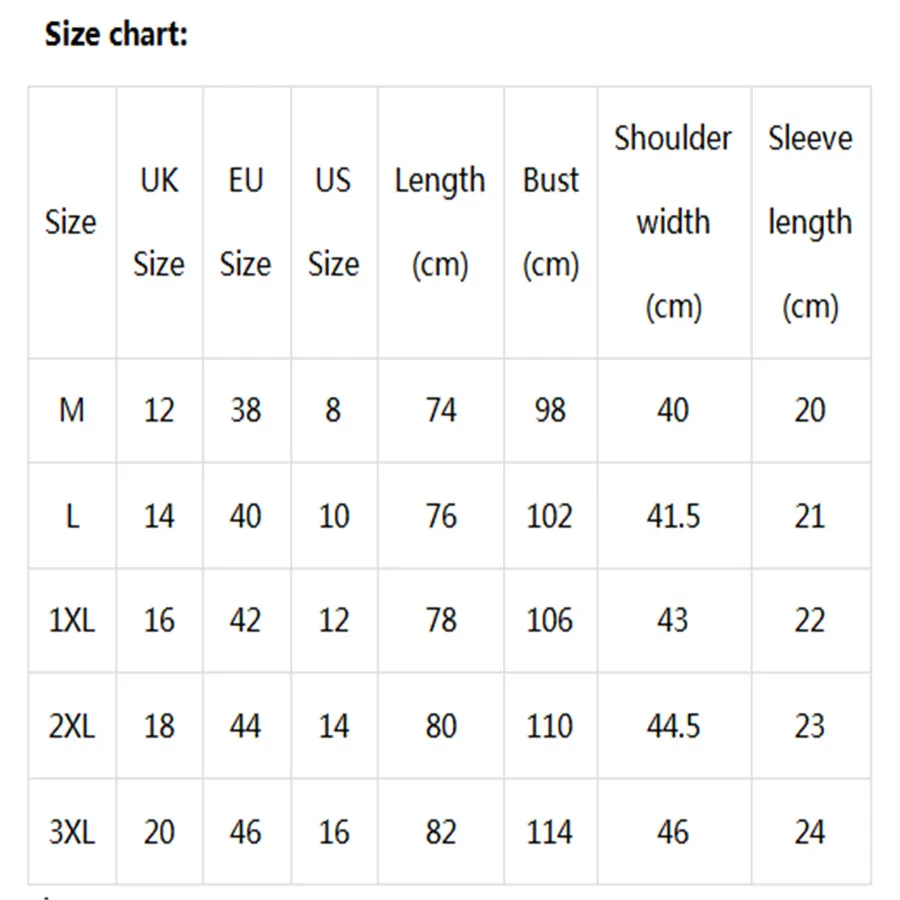The height and width of the screenshot is (900, 900).
Task: Click the '1XL' size row label
Action: coord(72,621)
